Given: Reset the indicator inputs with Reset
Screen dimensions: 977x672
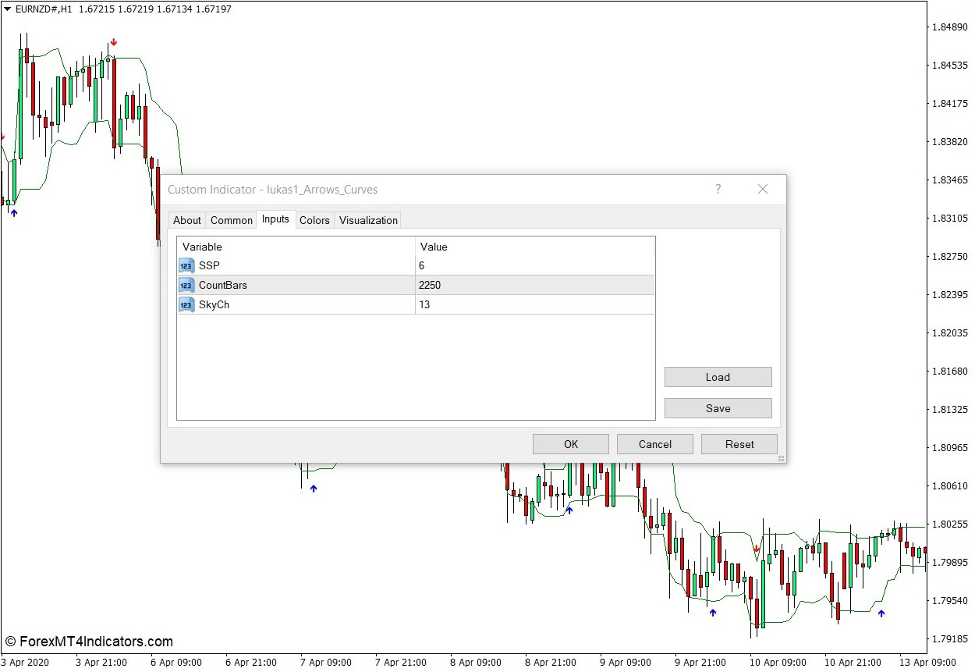Looking at the screenshot, I should (x=739, y=444).
